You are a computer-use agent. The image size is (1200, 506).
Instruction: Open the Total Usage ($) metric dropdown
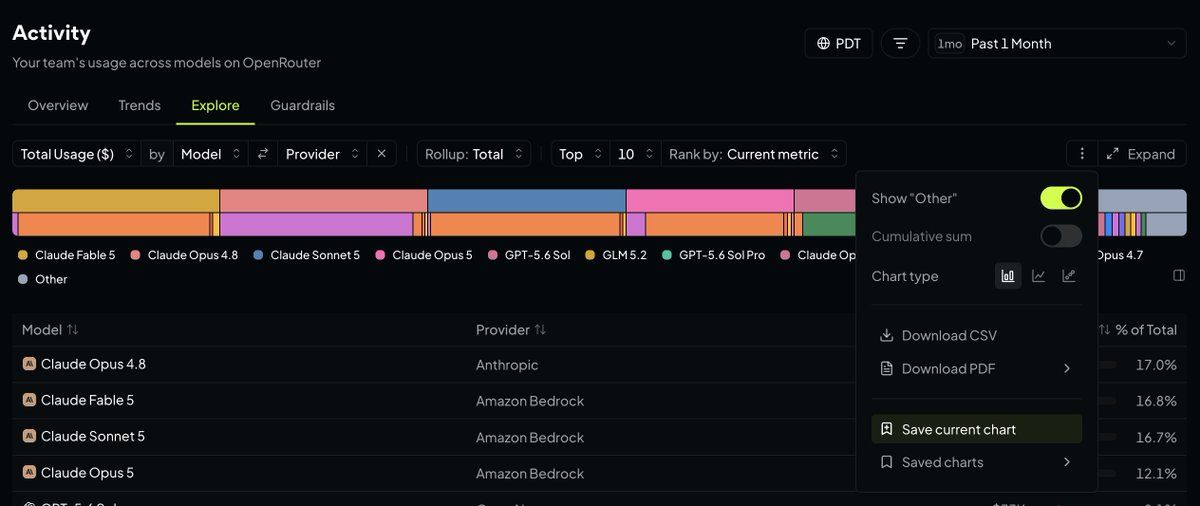[x=77, y=154]
